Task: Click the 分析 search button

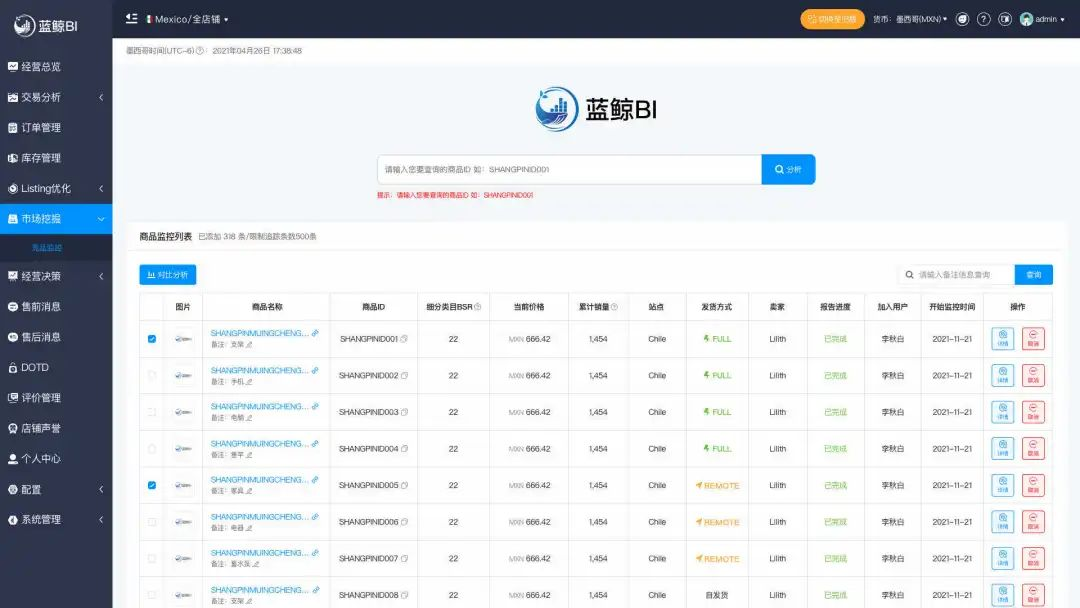Action: click(789, 169)
